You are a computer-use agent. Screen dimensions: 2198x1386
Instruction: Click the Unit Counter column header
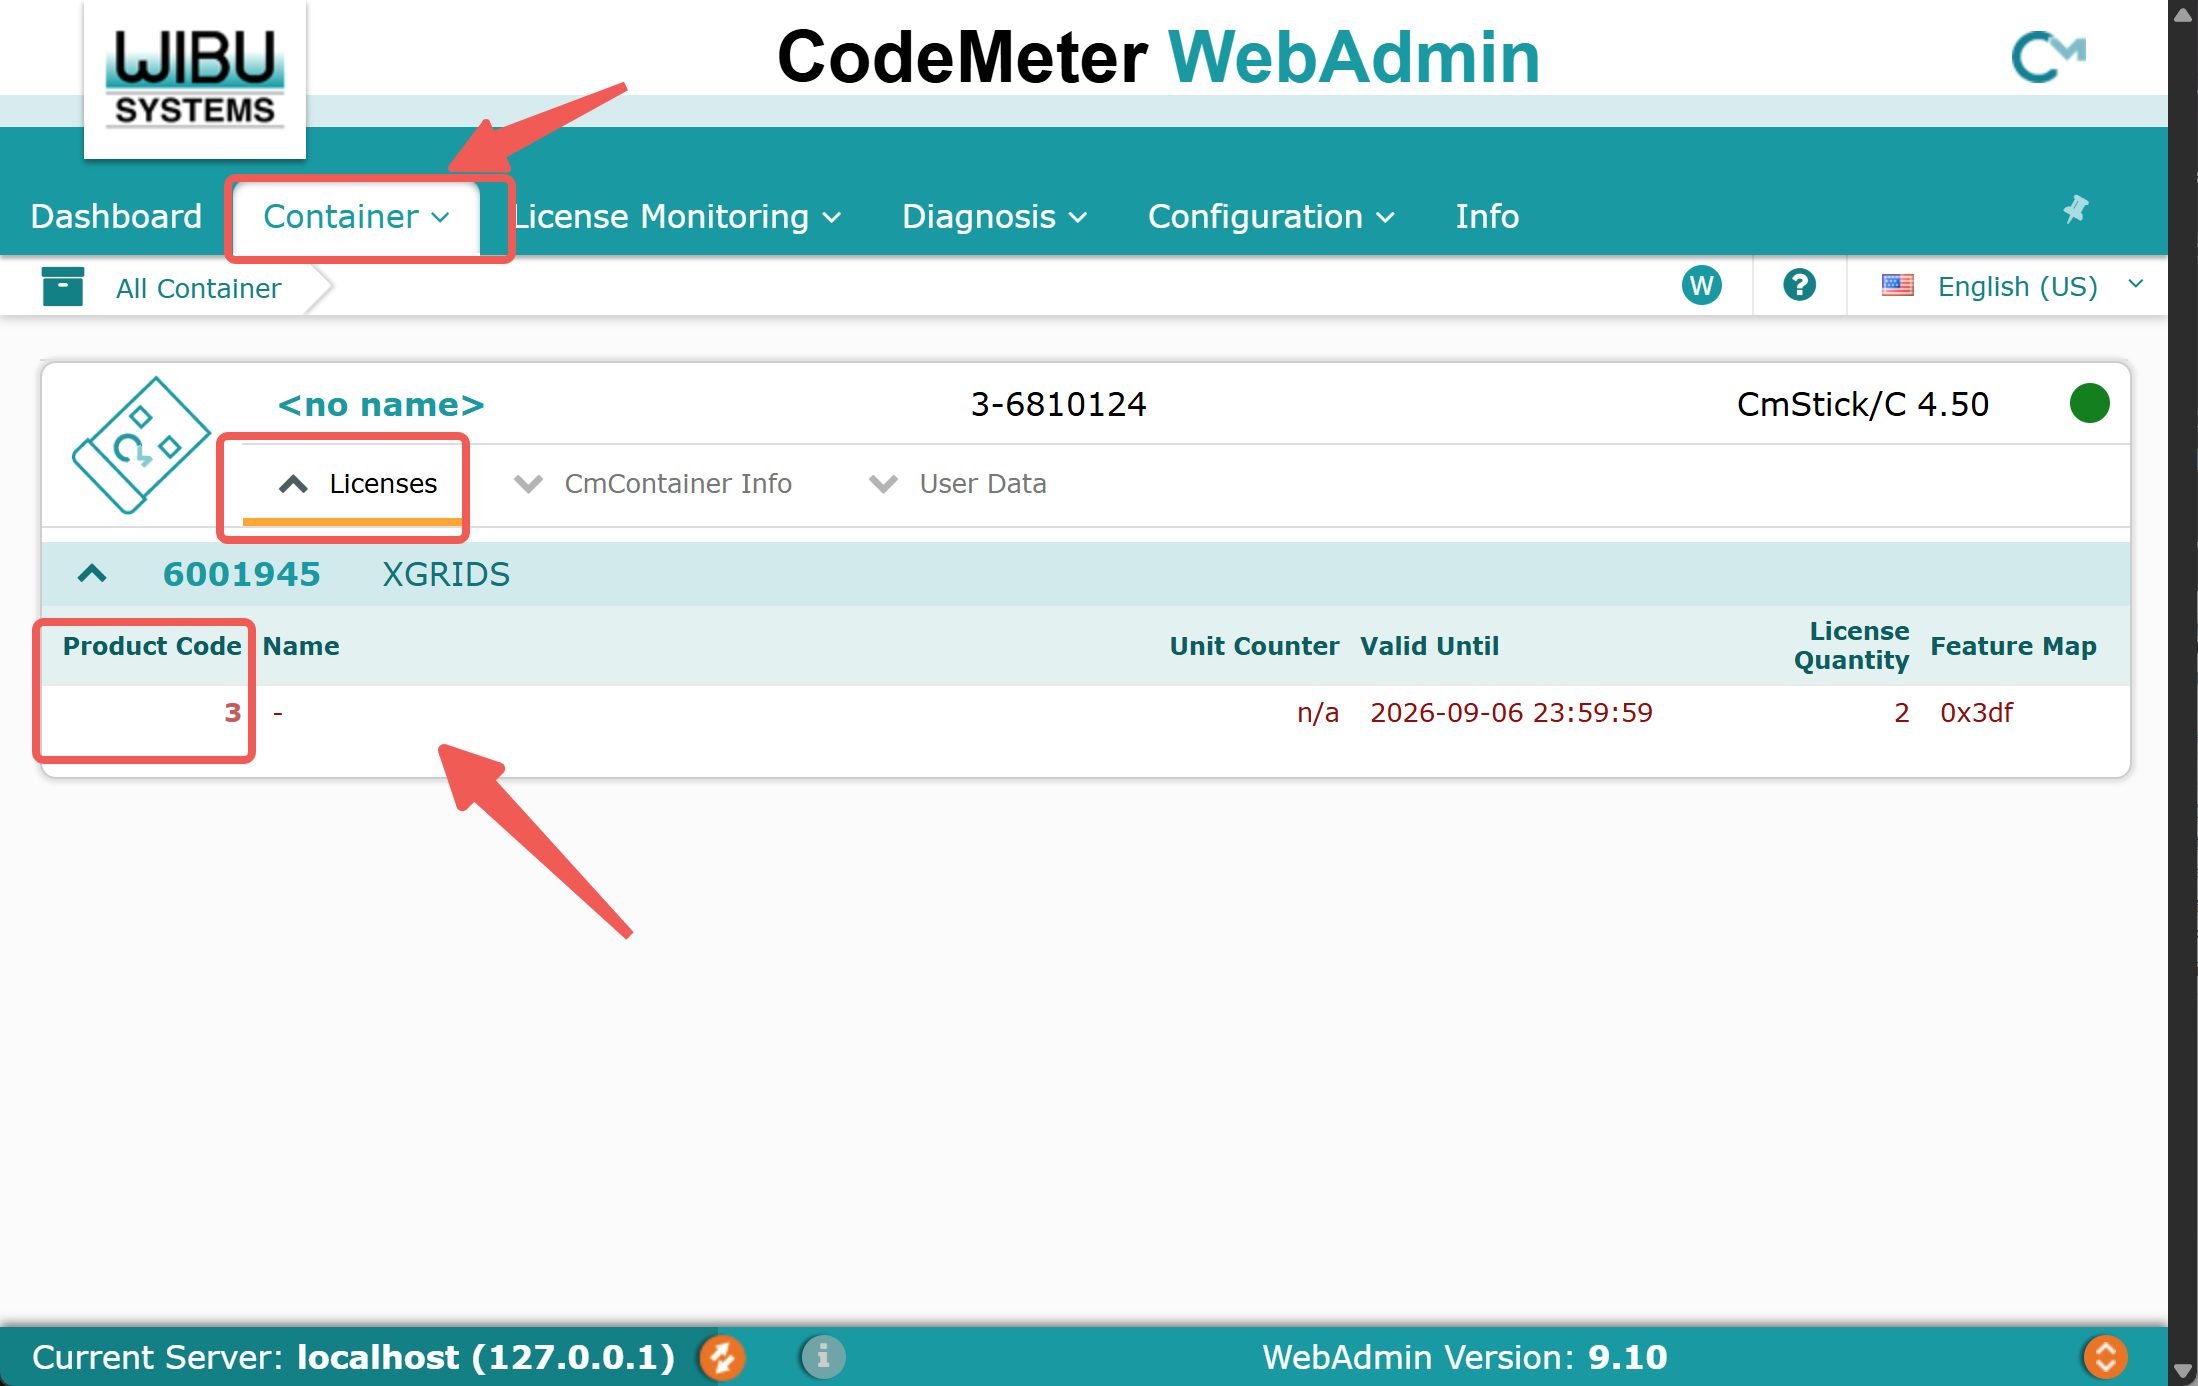[1254, 646]
